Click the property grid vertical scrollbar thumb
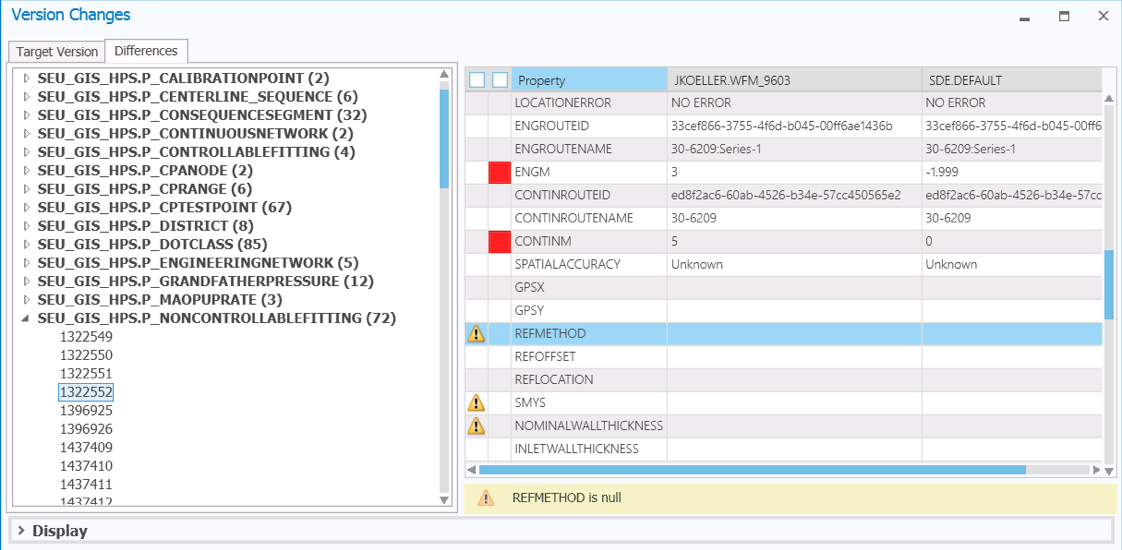 (1109, 284)
